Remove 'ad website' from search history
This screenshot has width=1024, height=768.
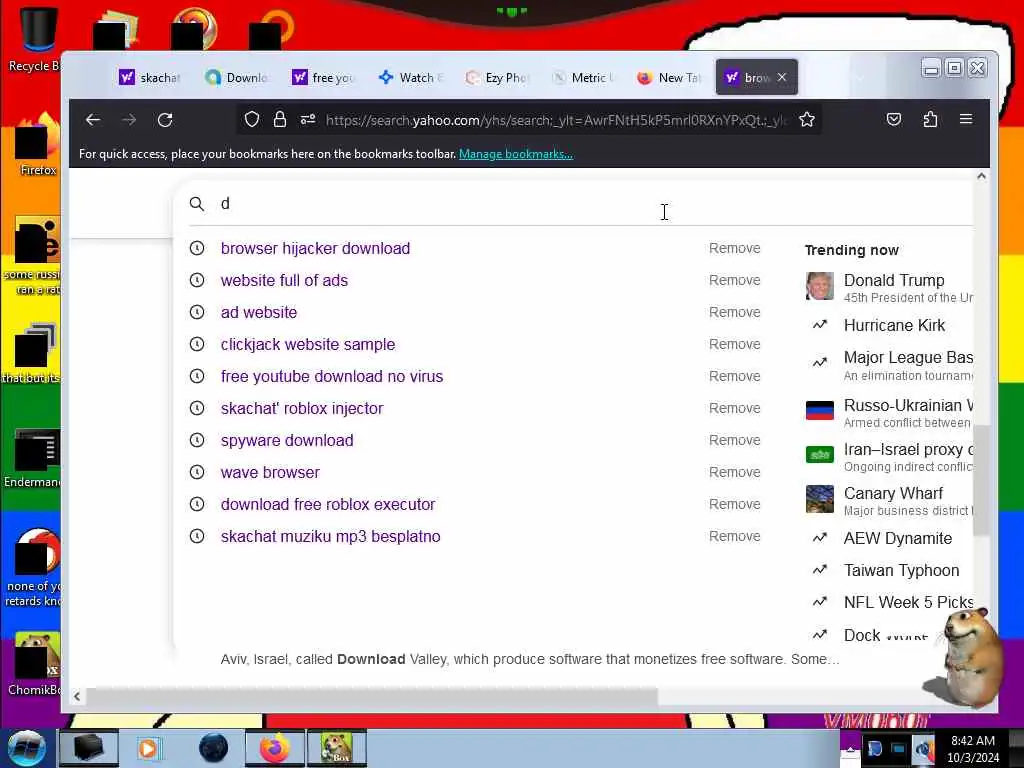735,312
